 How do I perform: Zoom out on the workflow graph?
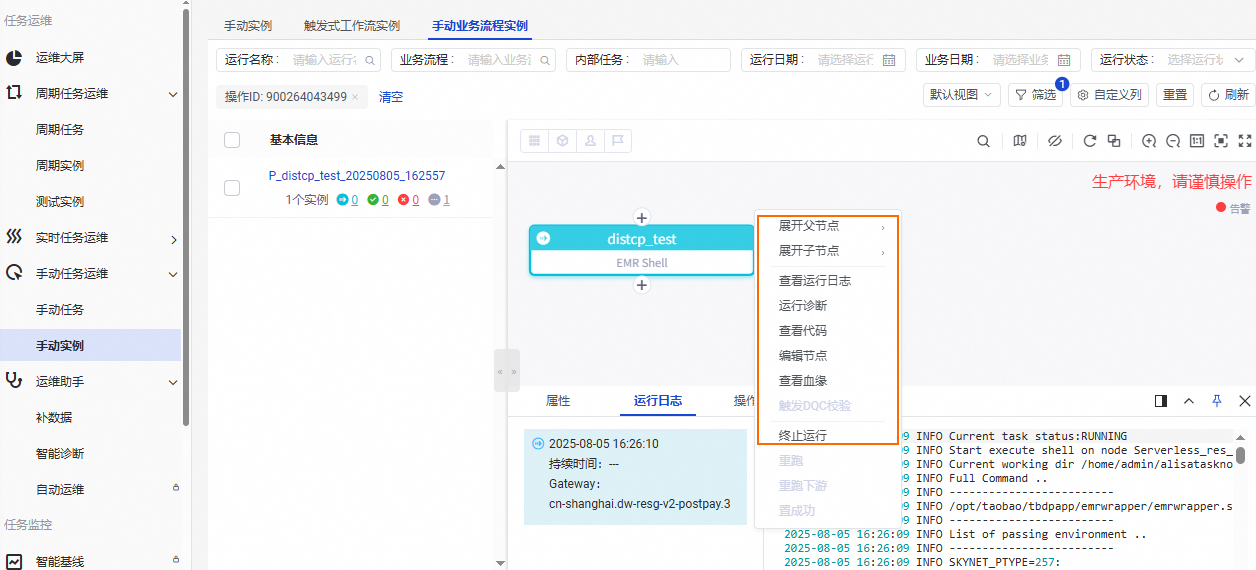point(1173,141)
